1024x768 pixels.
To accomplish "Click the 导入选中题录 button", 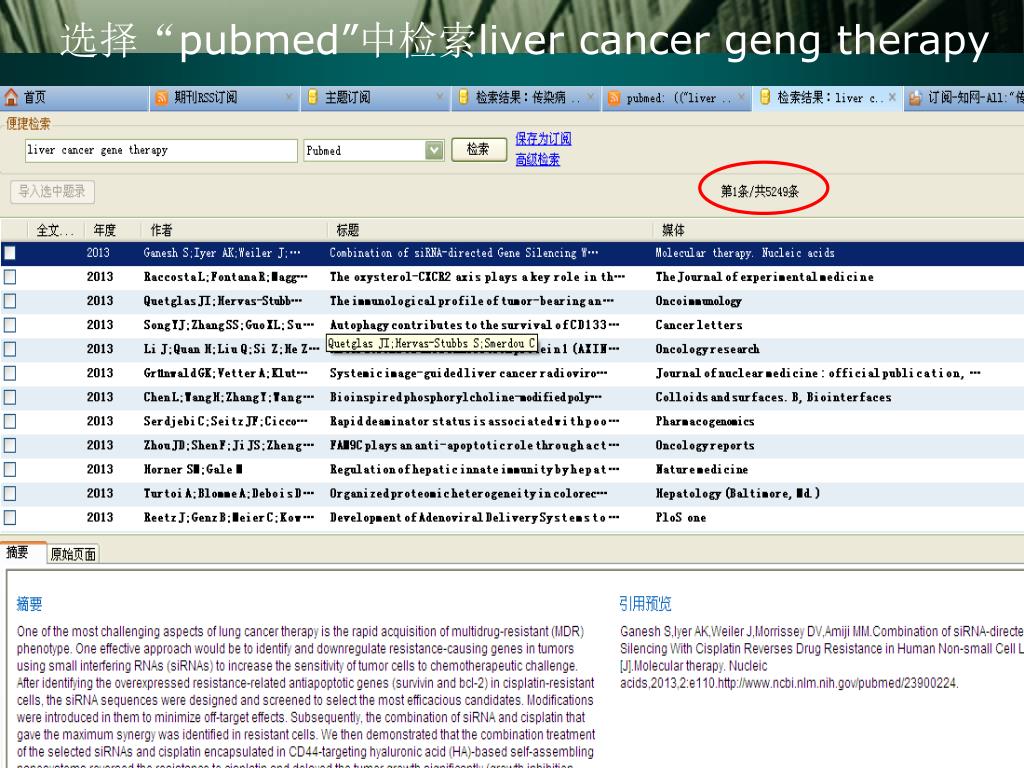I will pyautogui.click(x=52, y=191).
